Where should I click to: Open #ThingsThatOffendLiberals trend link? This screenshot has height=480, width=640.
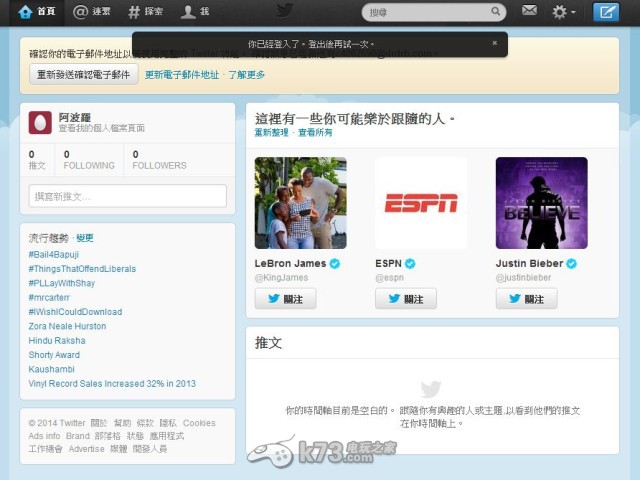(x=82, y=268)
